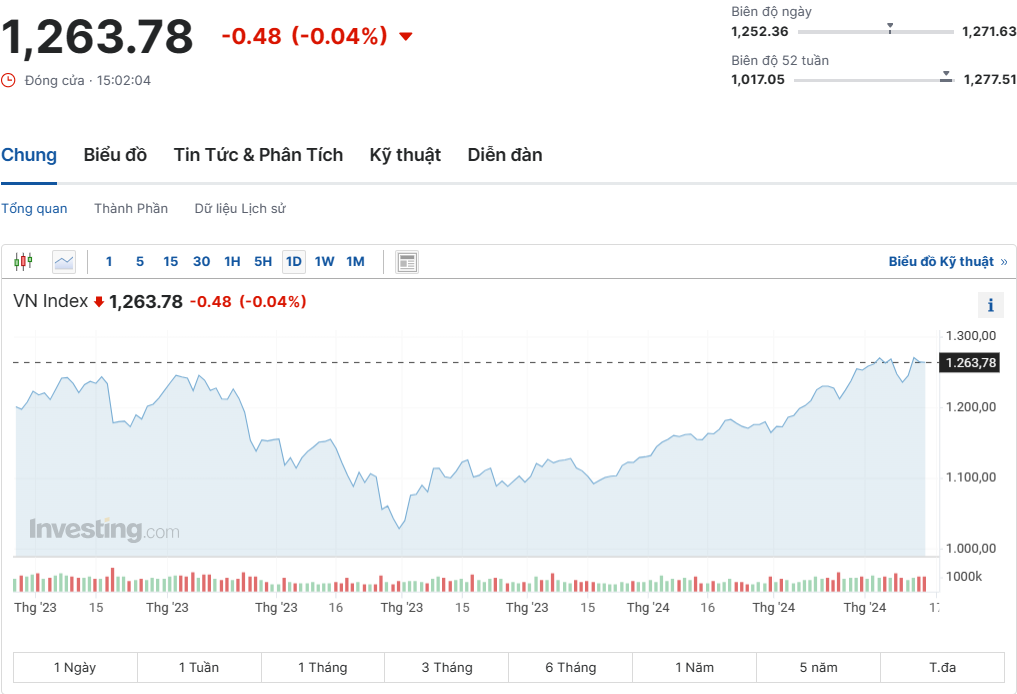Select the 1 Năm time range
The width and height of the screenshot is (1017, 694).
point(694,667)
